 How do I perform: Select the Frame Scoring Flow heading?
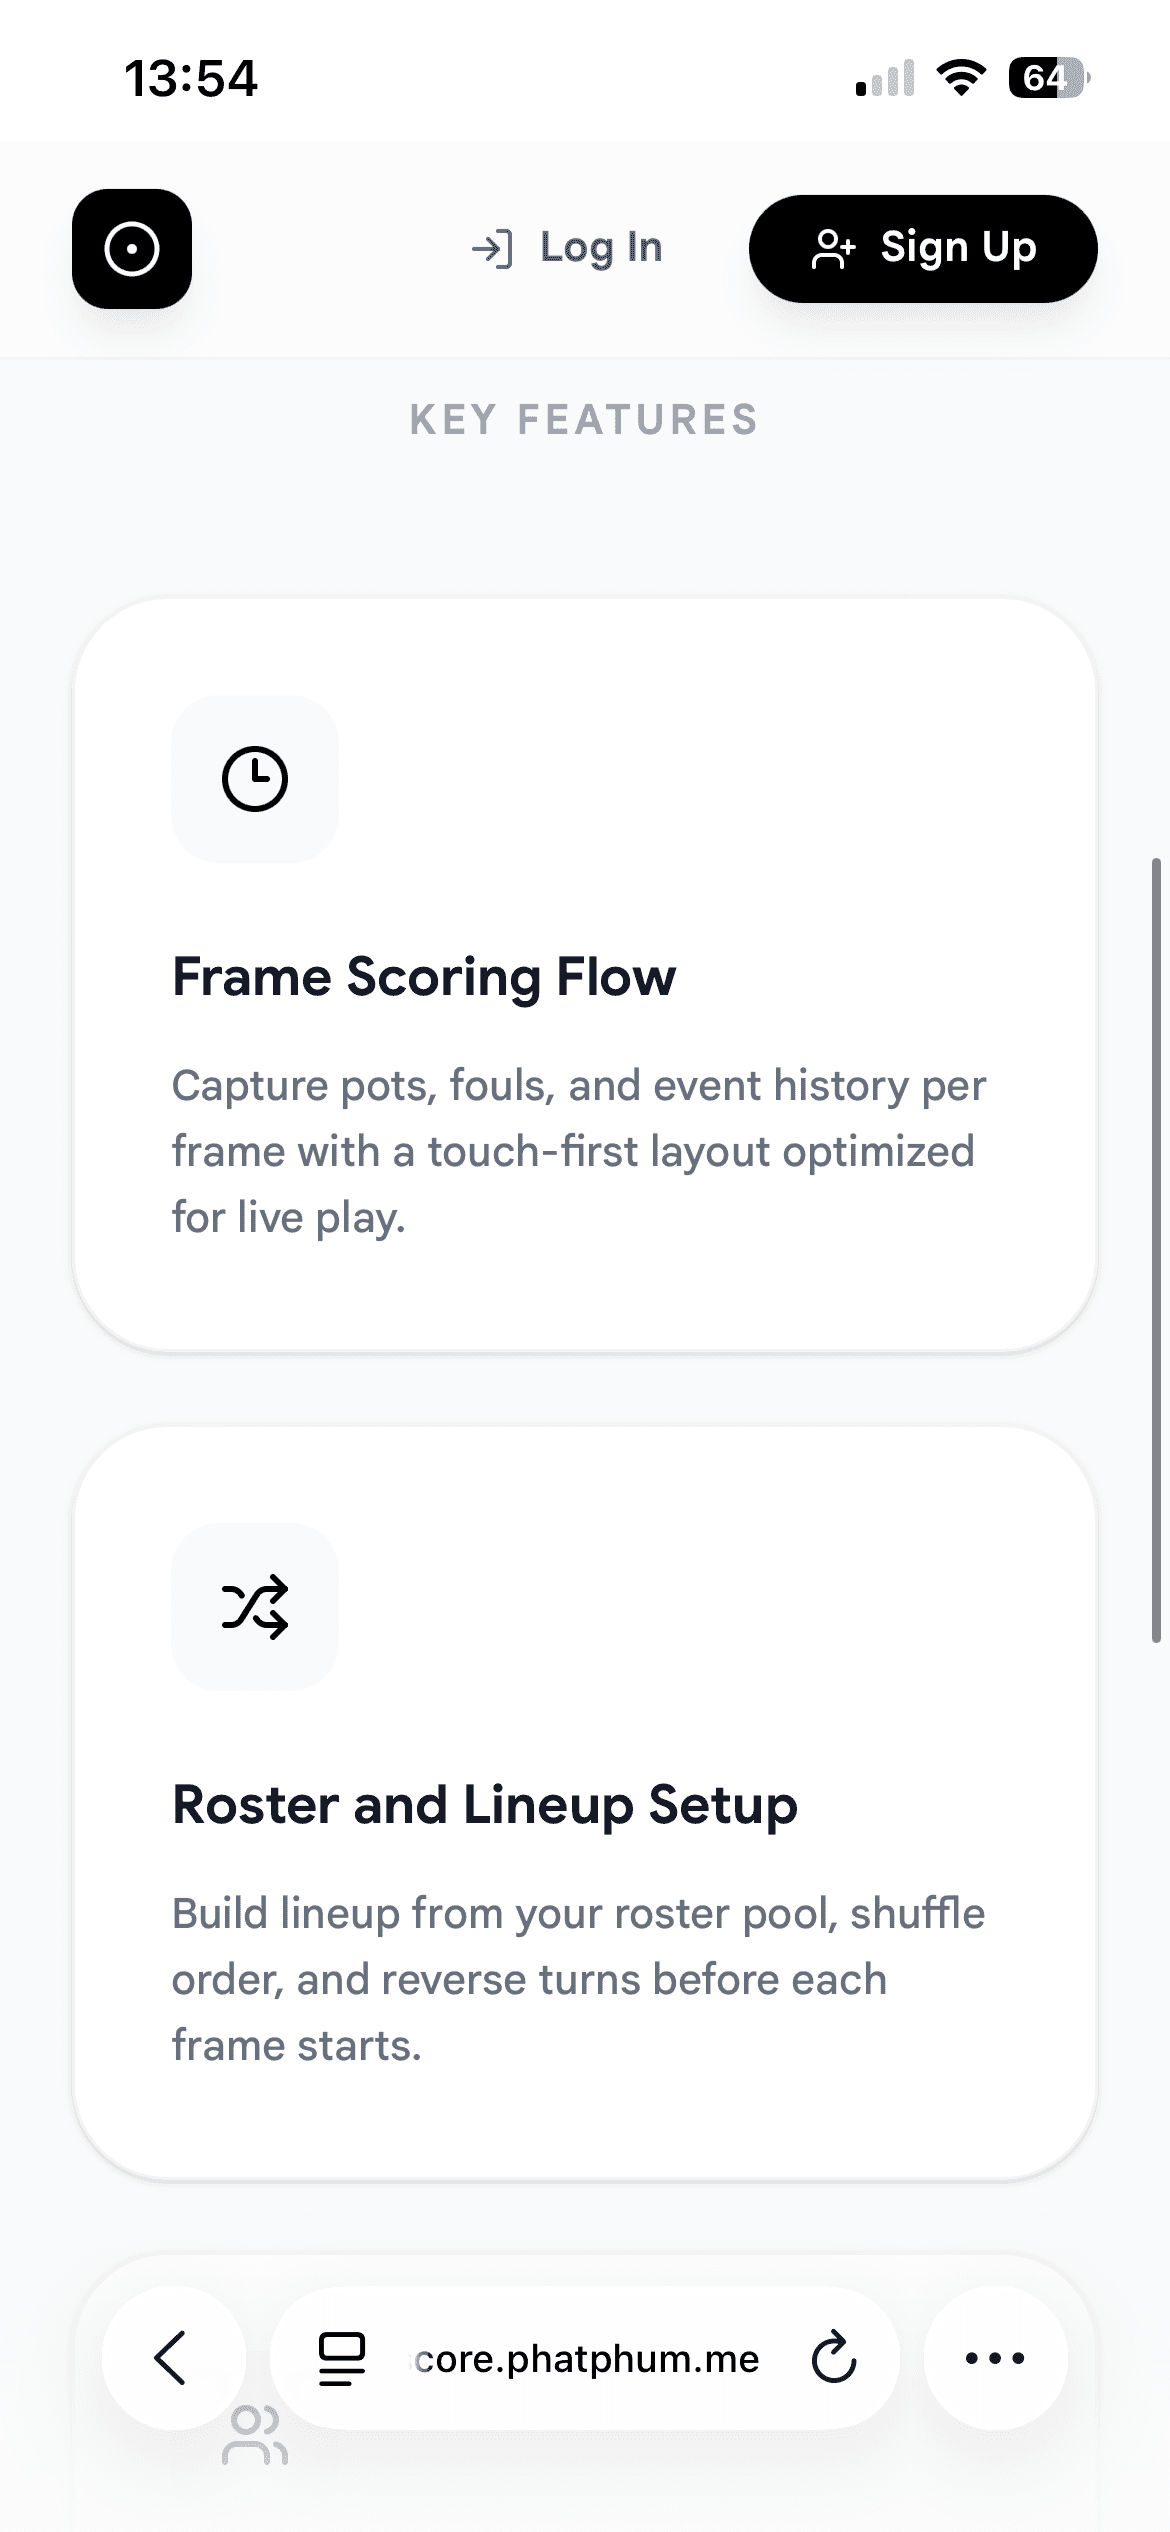click(x=424, y=977)
